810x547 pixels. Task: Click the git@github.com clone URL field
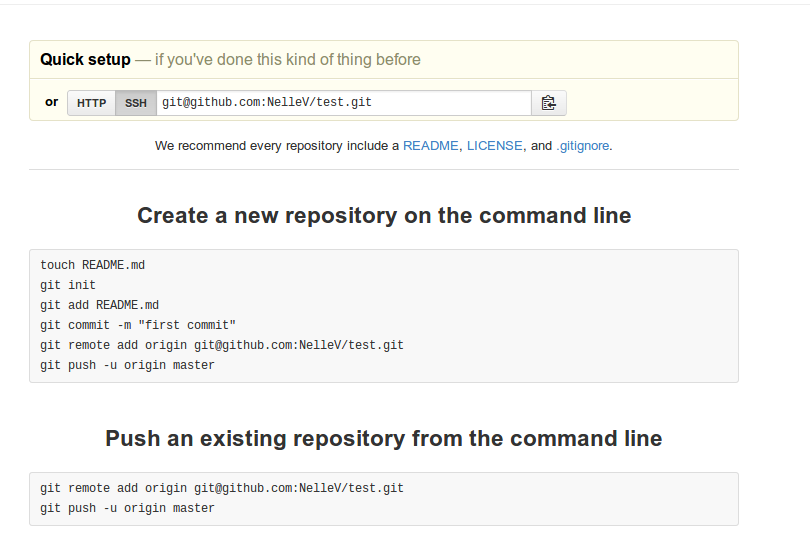click(x=344, y=103)
